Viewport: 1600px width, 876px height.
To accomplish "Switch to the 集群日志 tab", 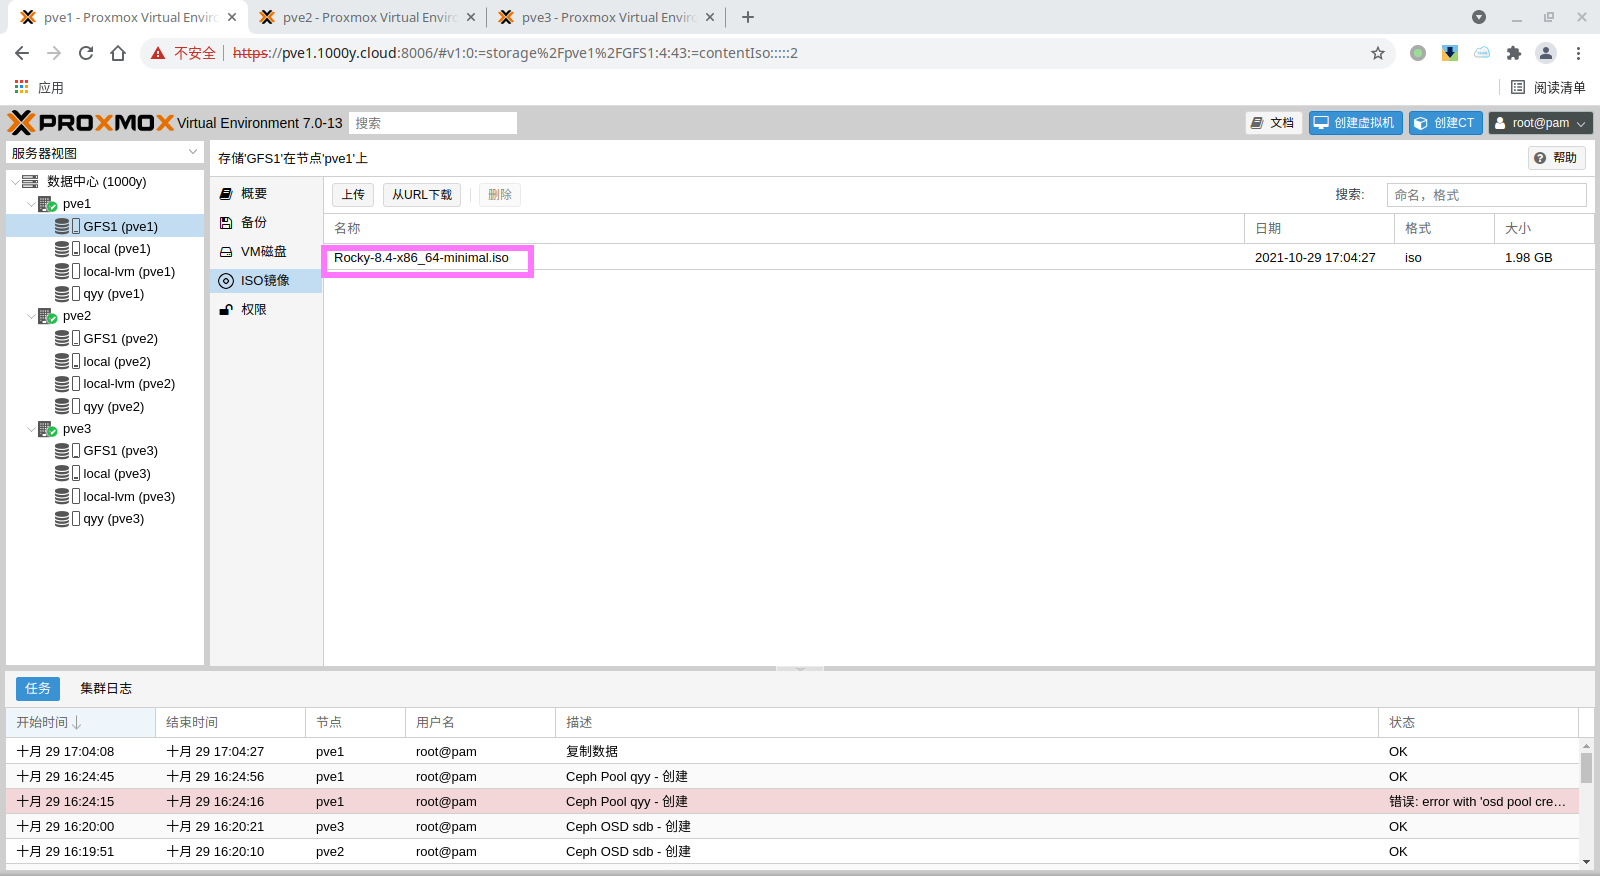I will tap(106, 688).
